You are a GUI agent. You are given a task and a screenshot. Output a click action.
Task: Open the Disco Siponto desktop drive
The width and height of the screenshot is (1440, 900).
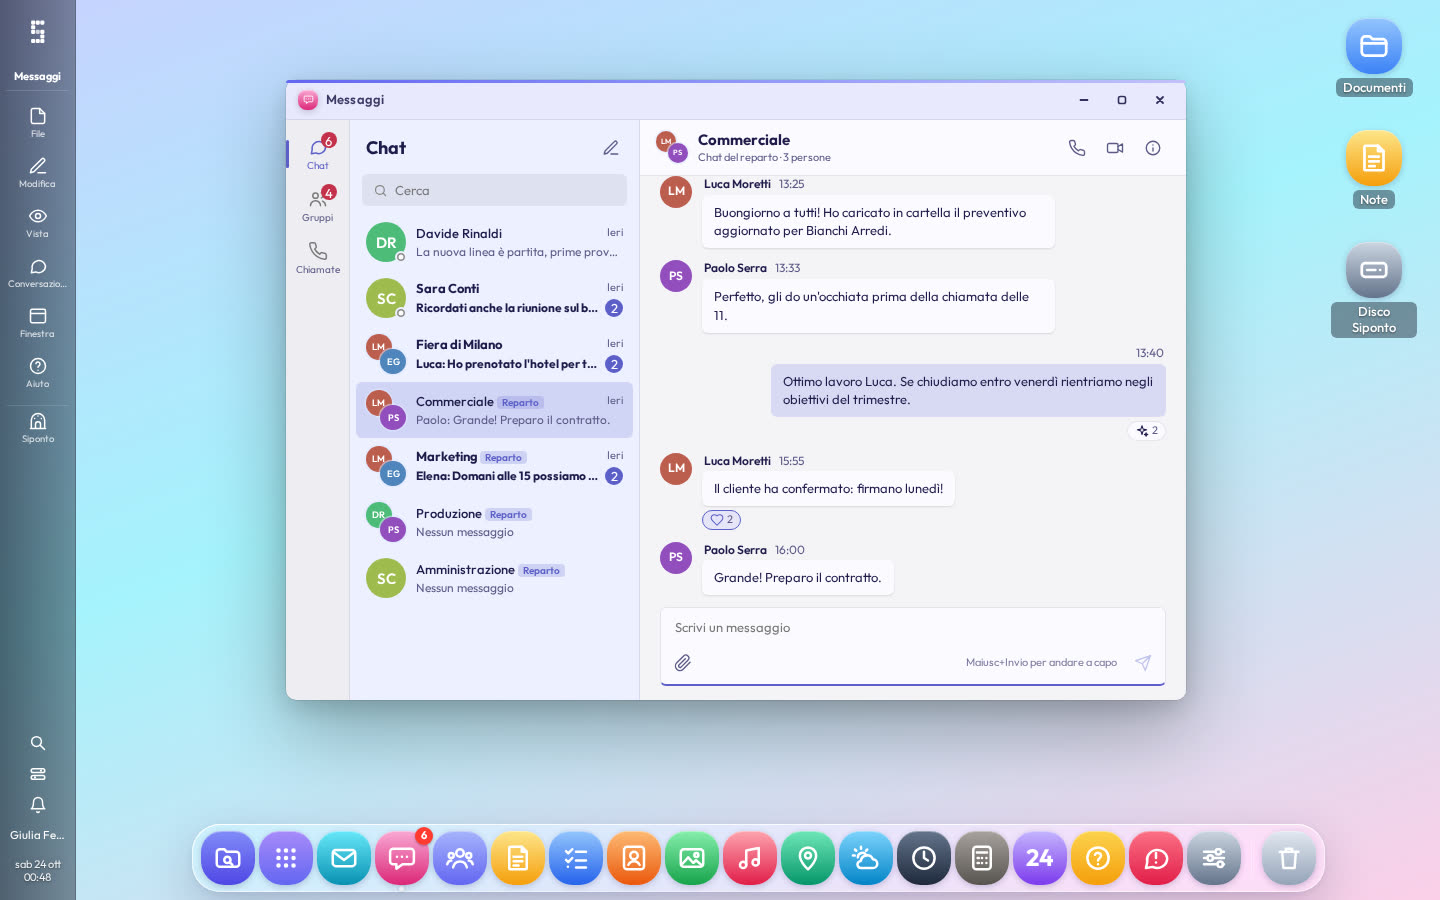pos(1374,290)
